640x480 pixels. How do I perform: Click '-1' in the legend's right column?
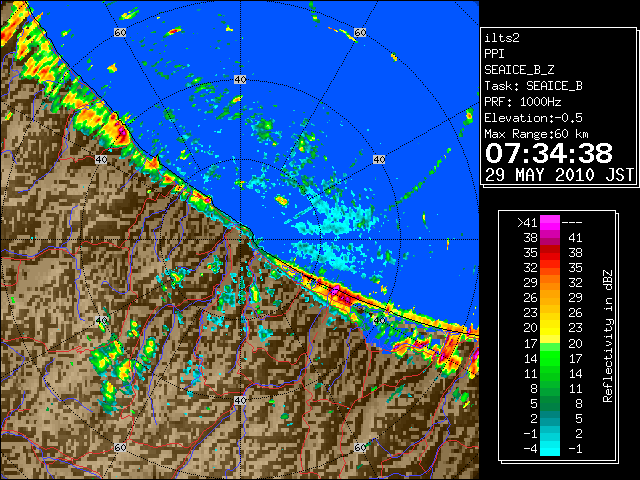point(575,449)
